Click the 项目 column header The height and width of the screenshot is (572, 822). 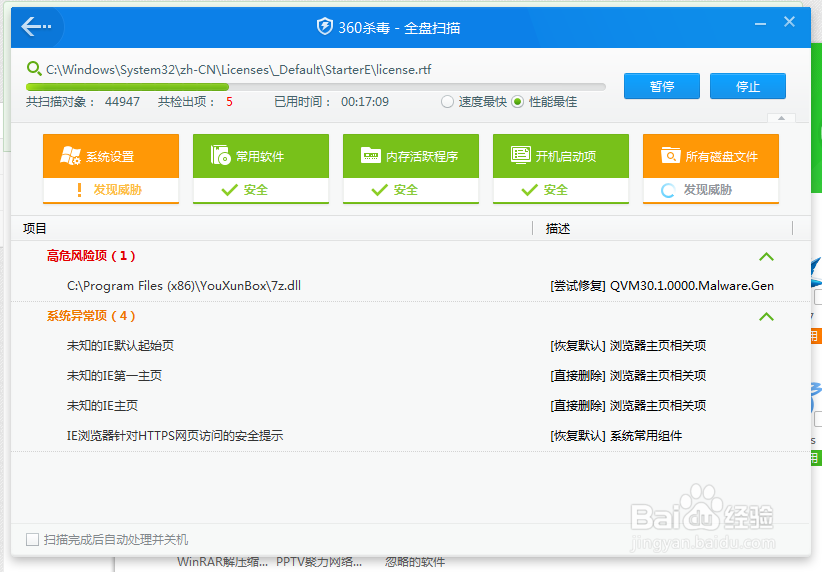35,229
